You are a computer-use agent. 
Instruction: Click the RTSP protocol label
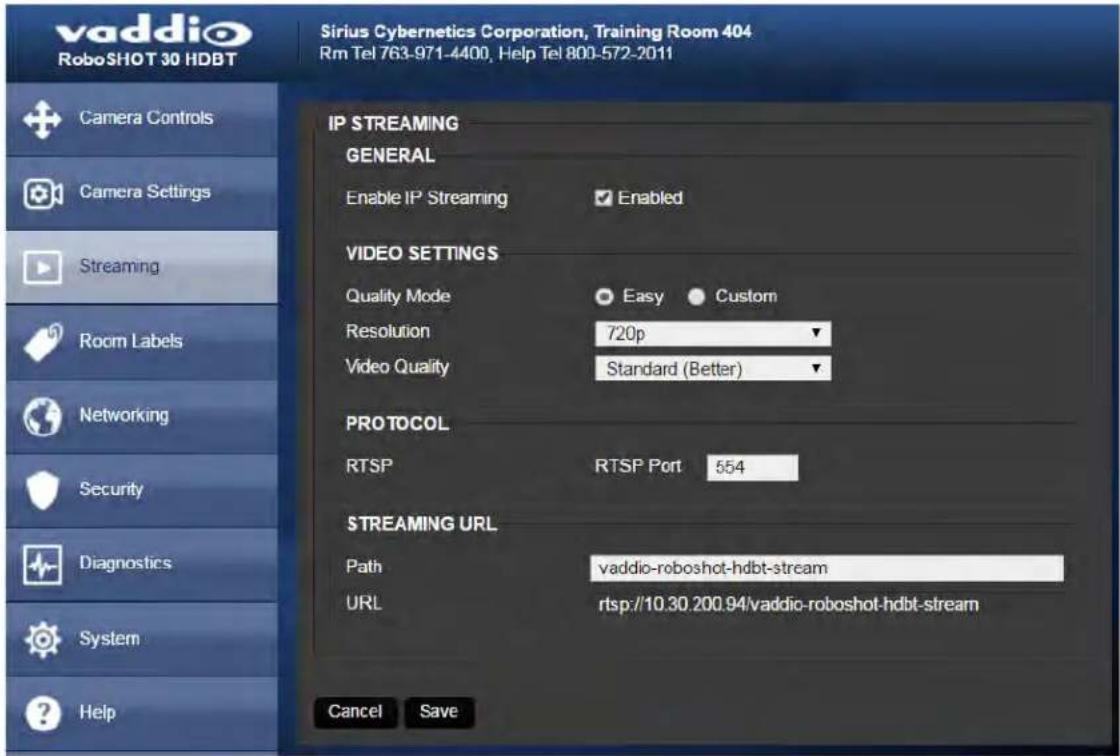coord(369,466)
